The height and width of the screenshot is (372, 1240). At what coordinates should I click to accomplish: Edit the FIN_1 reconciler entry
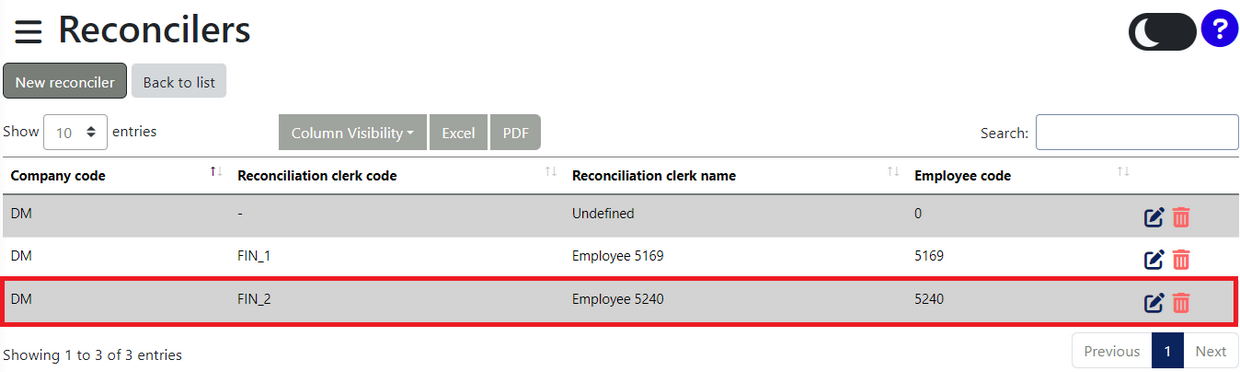coord(1154,259)
